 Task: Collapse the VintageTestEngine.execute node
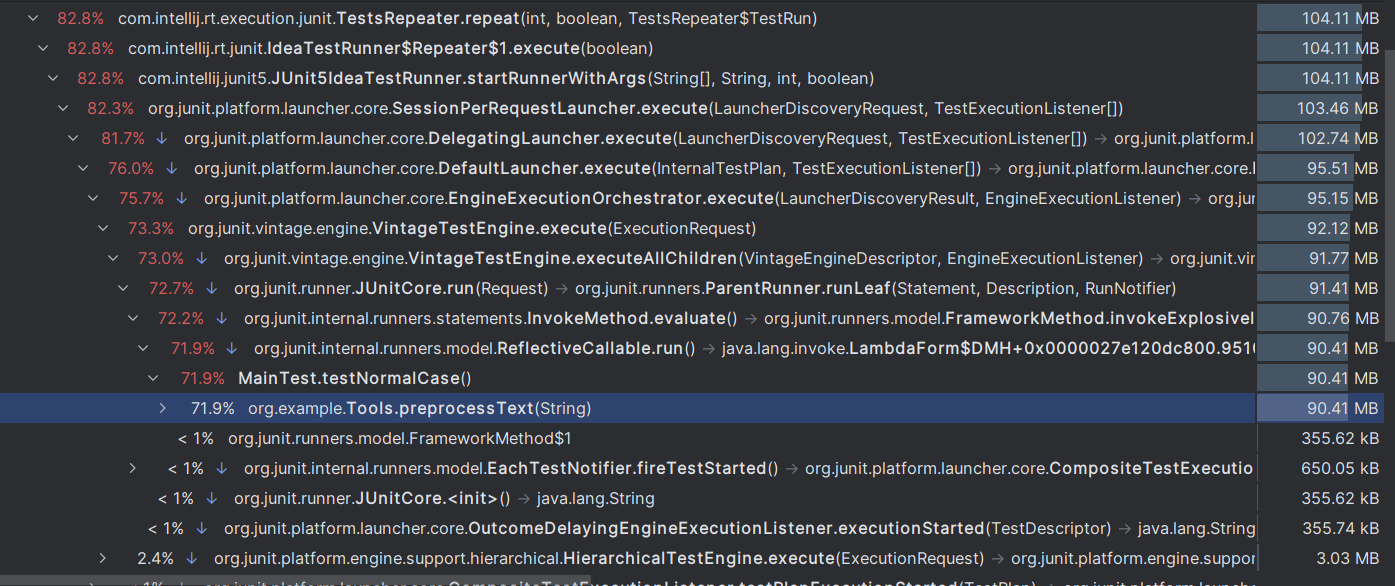tap(103, 228)
